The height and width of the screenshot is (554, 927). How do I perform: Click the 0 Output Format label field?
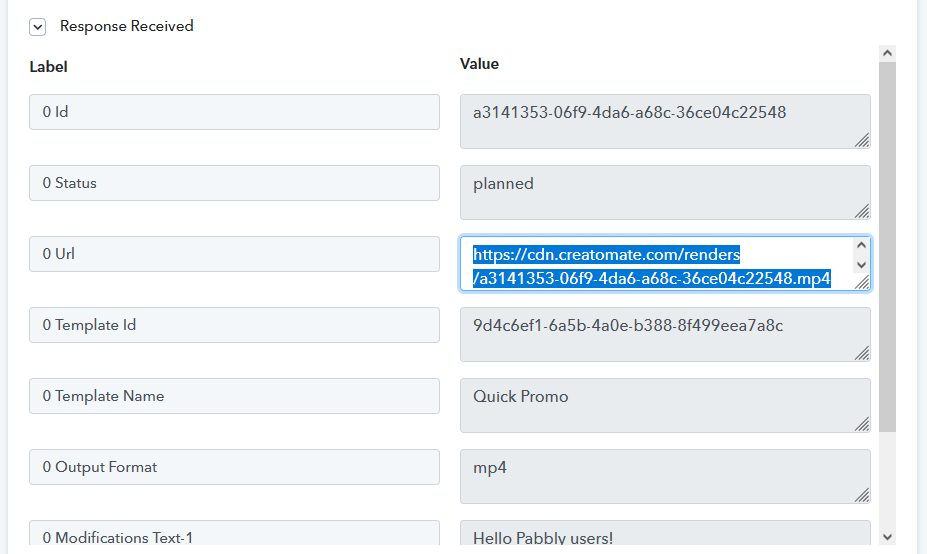(x=234, y=467)
